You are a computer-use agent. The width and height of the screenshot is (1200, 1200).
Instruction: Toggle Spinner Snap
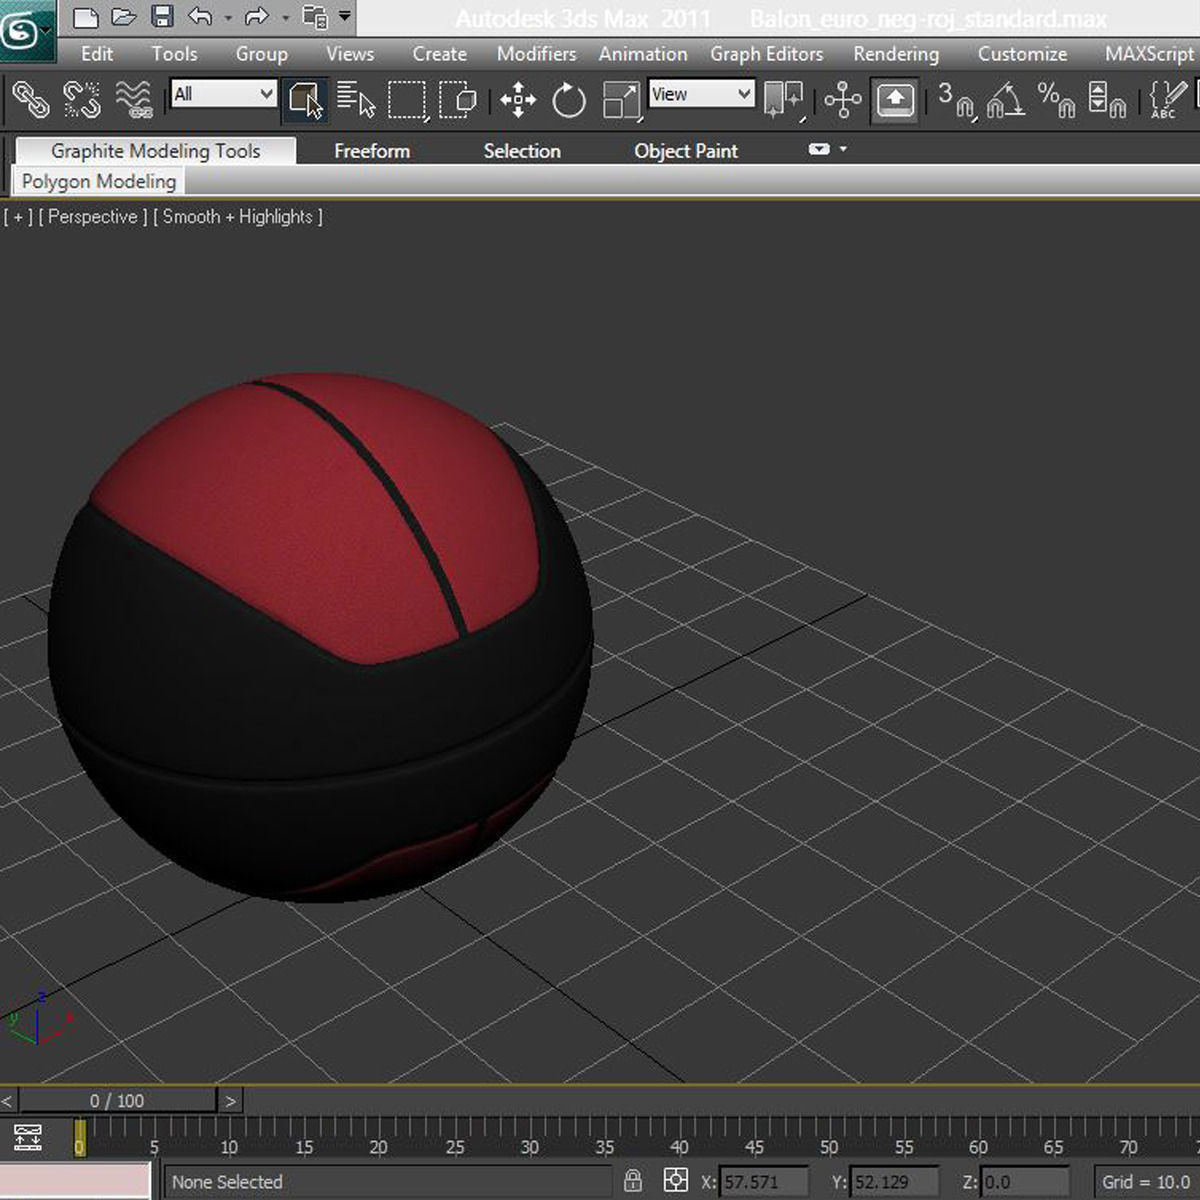click(x=1107, y=100)
